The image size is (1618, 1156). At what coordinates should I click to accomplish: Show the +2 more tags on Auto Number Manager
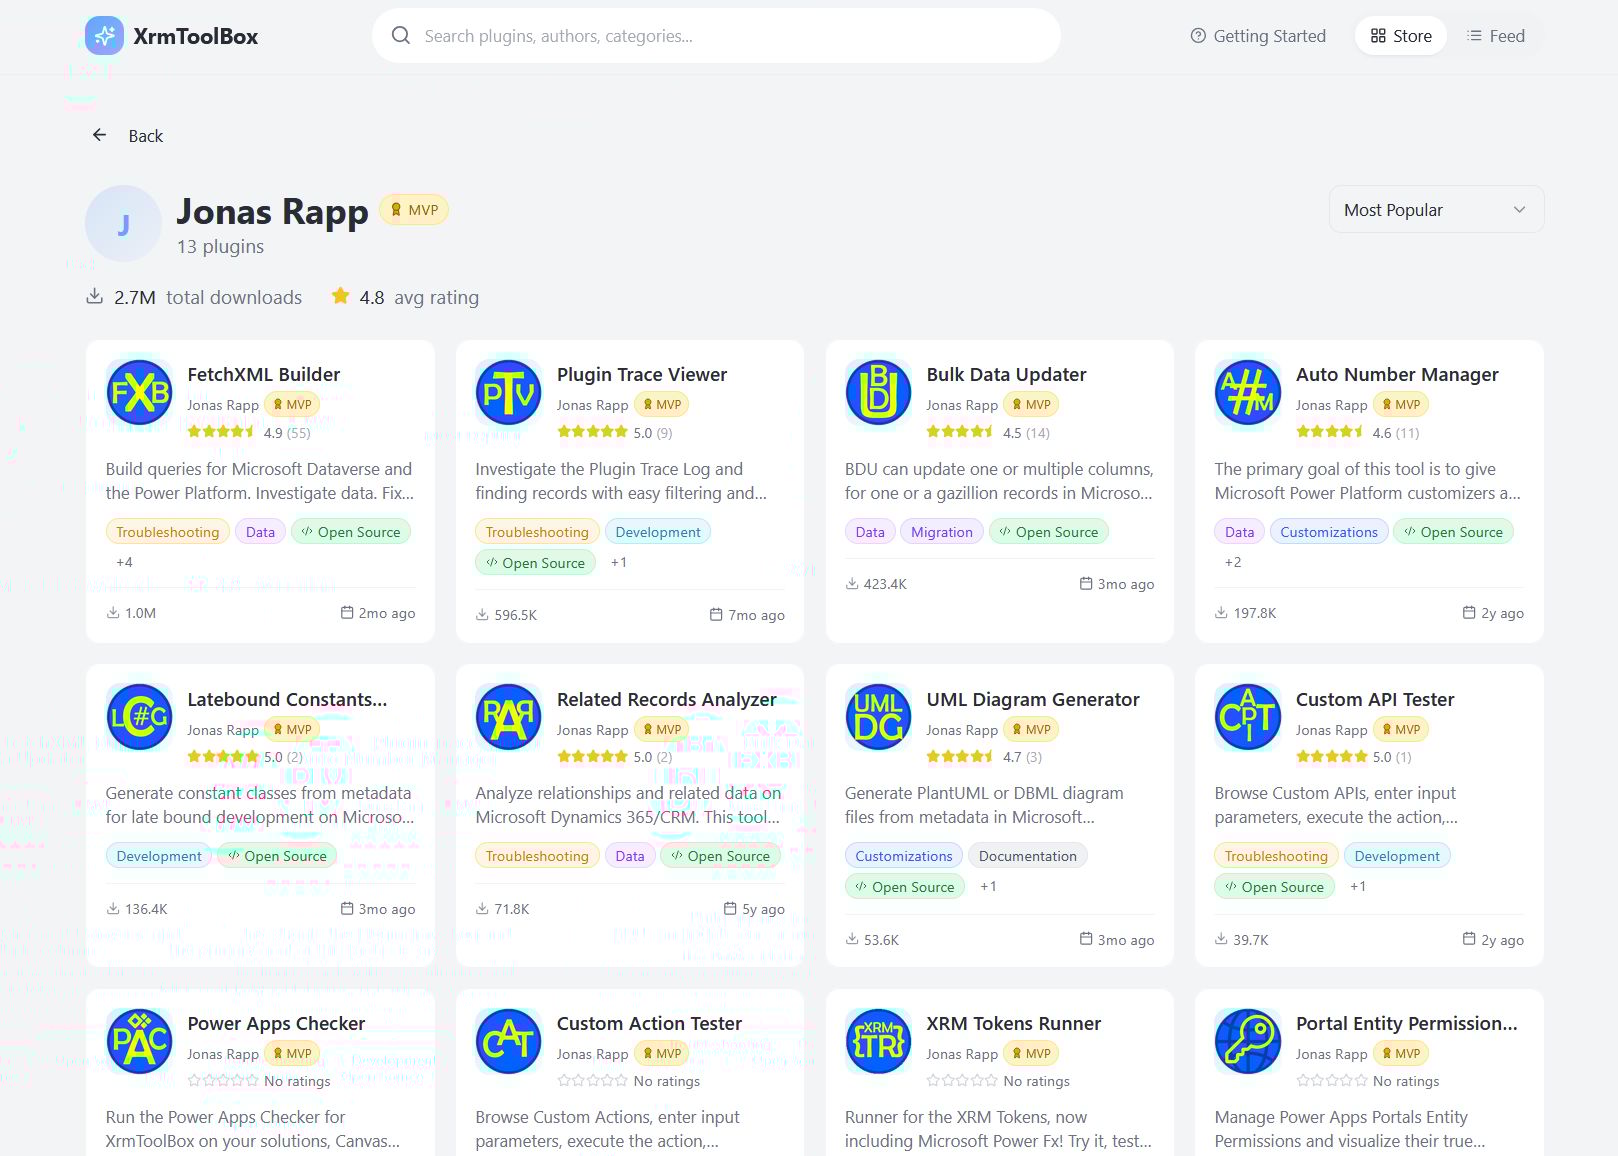click(x=1233, y=562)
